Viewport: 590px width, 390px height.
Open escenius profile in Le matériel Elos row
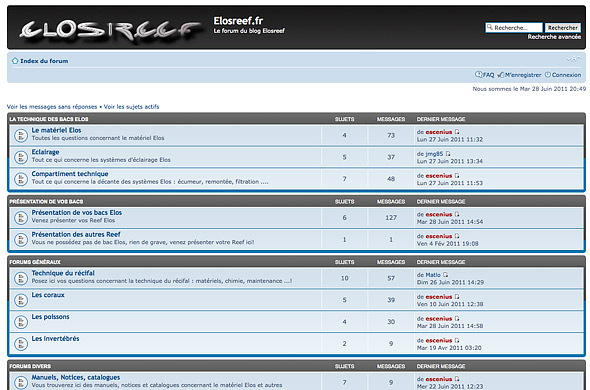[x=439, y=132]
